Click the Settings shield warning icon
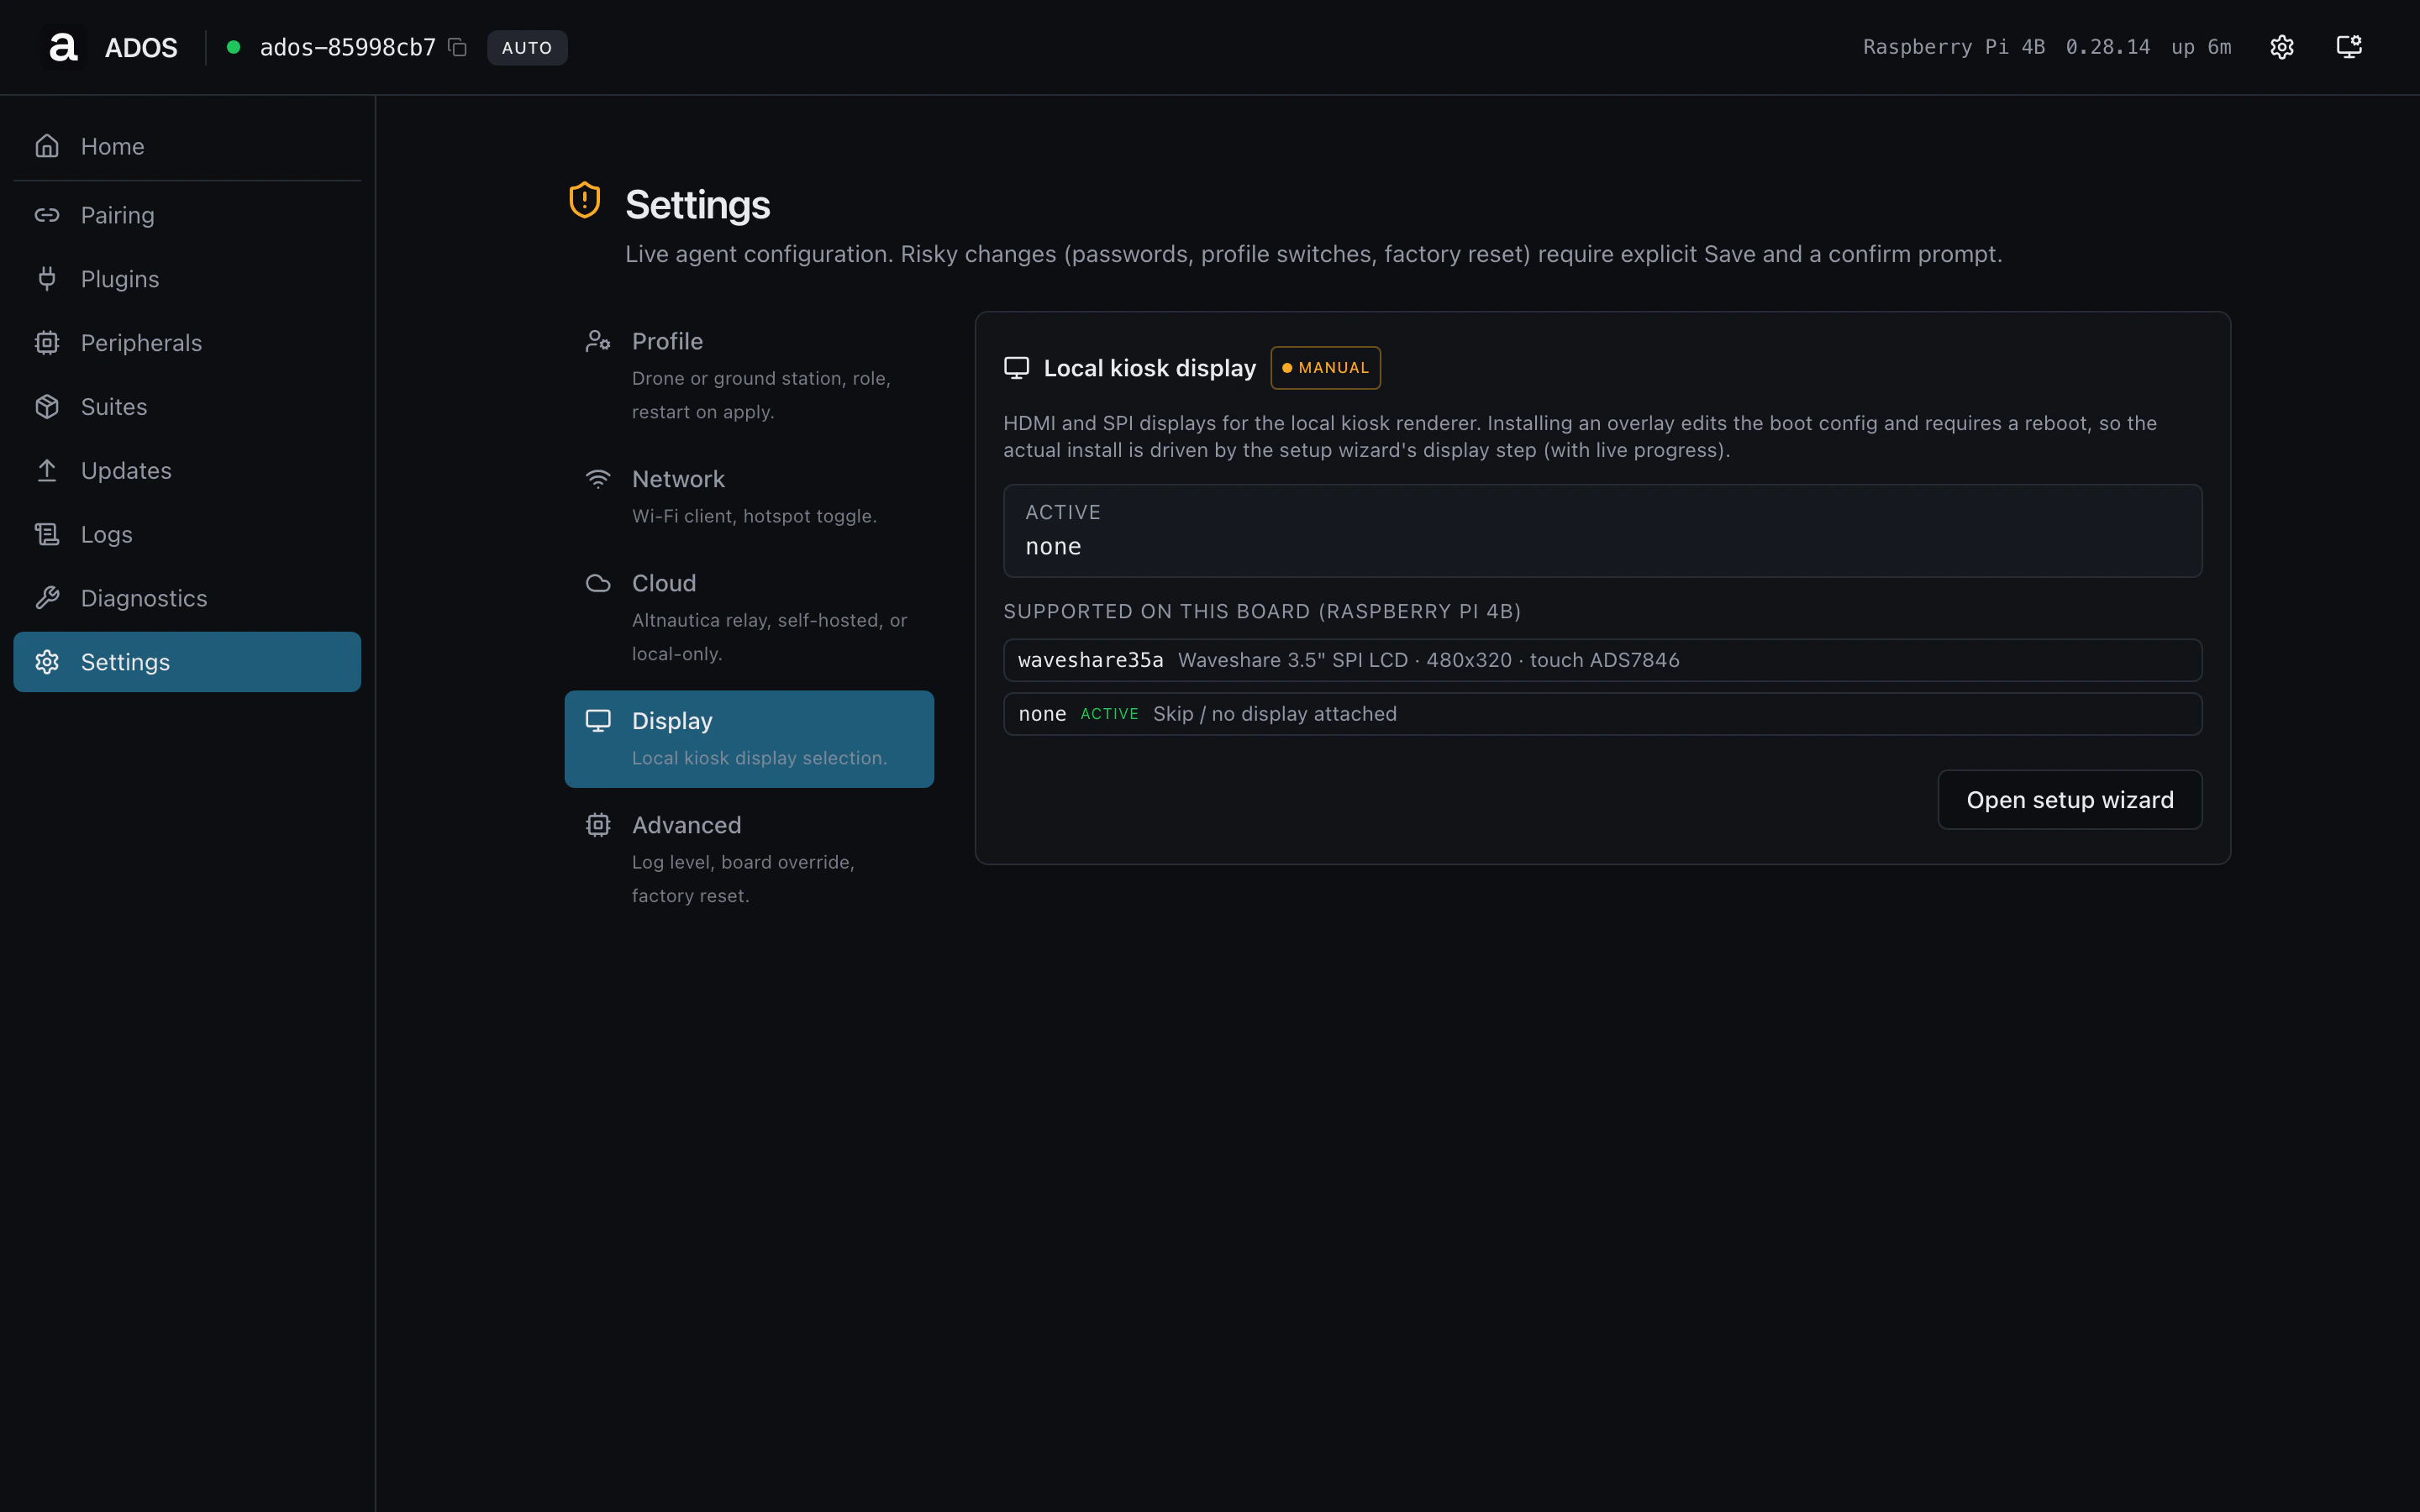The height and width of the screenshot is (1512, 2420). 585,200
